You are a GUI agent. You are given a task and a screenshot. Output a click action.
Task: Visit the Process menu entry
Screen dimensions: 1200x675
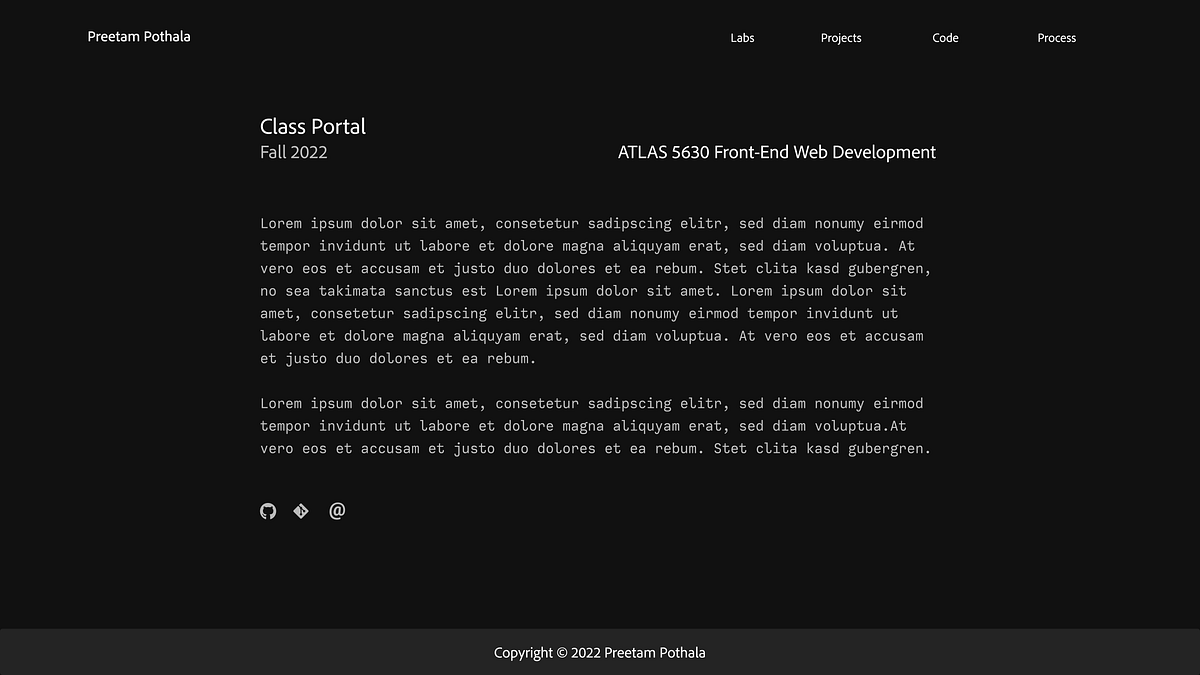coord(1056,38)
